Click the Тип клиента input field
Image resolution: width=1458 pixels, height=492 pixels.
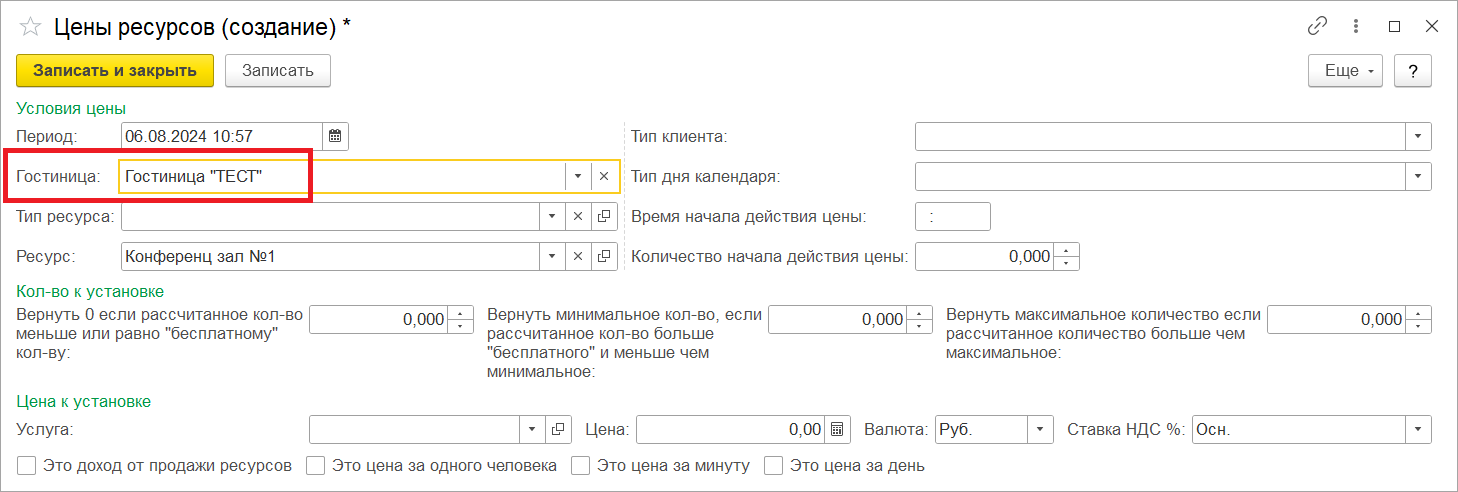click(x=1161, y=136)
